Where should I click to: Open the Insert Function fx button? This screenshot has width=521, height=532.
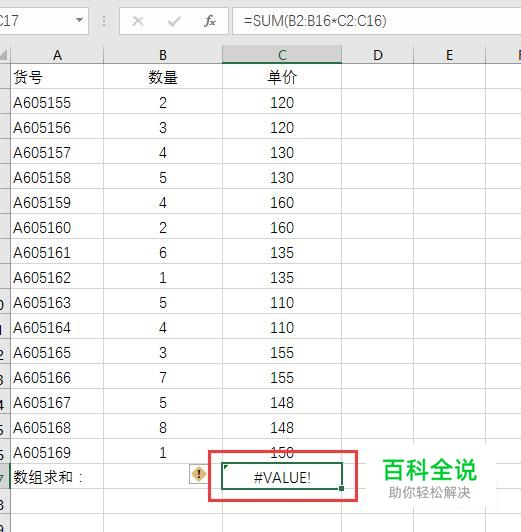[x=210, y=21]
